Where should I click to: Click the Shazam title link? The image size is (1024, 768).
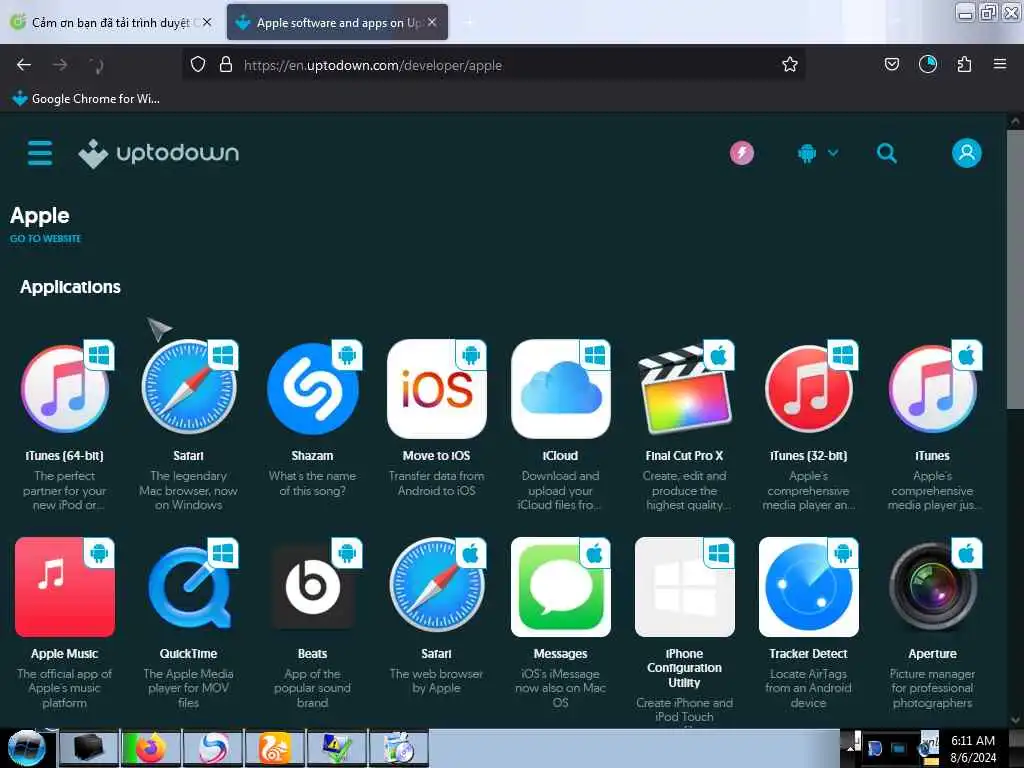(x=312, y=456)
